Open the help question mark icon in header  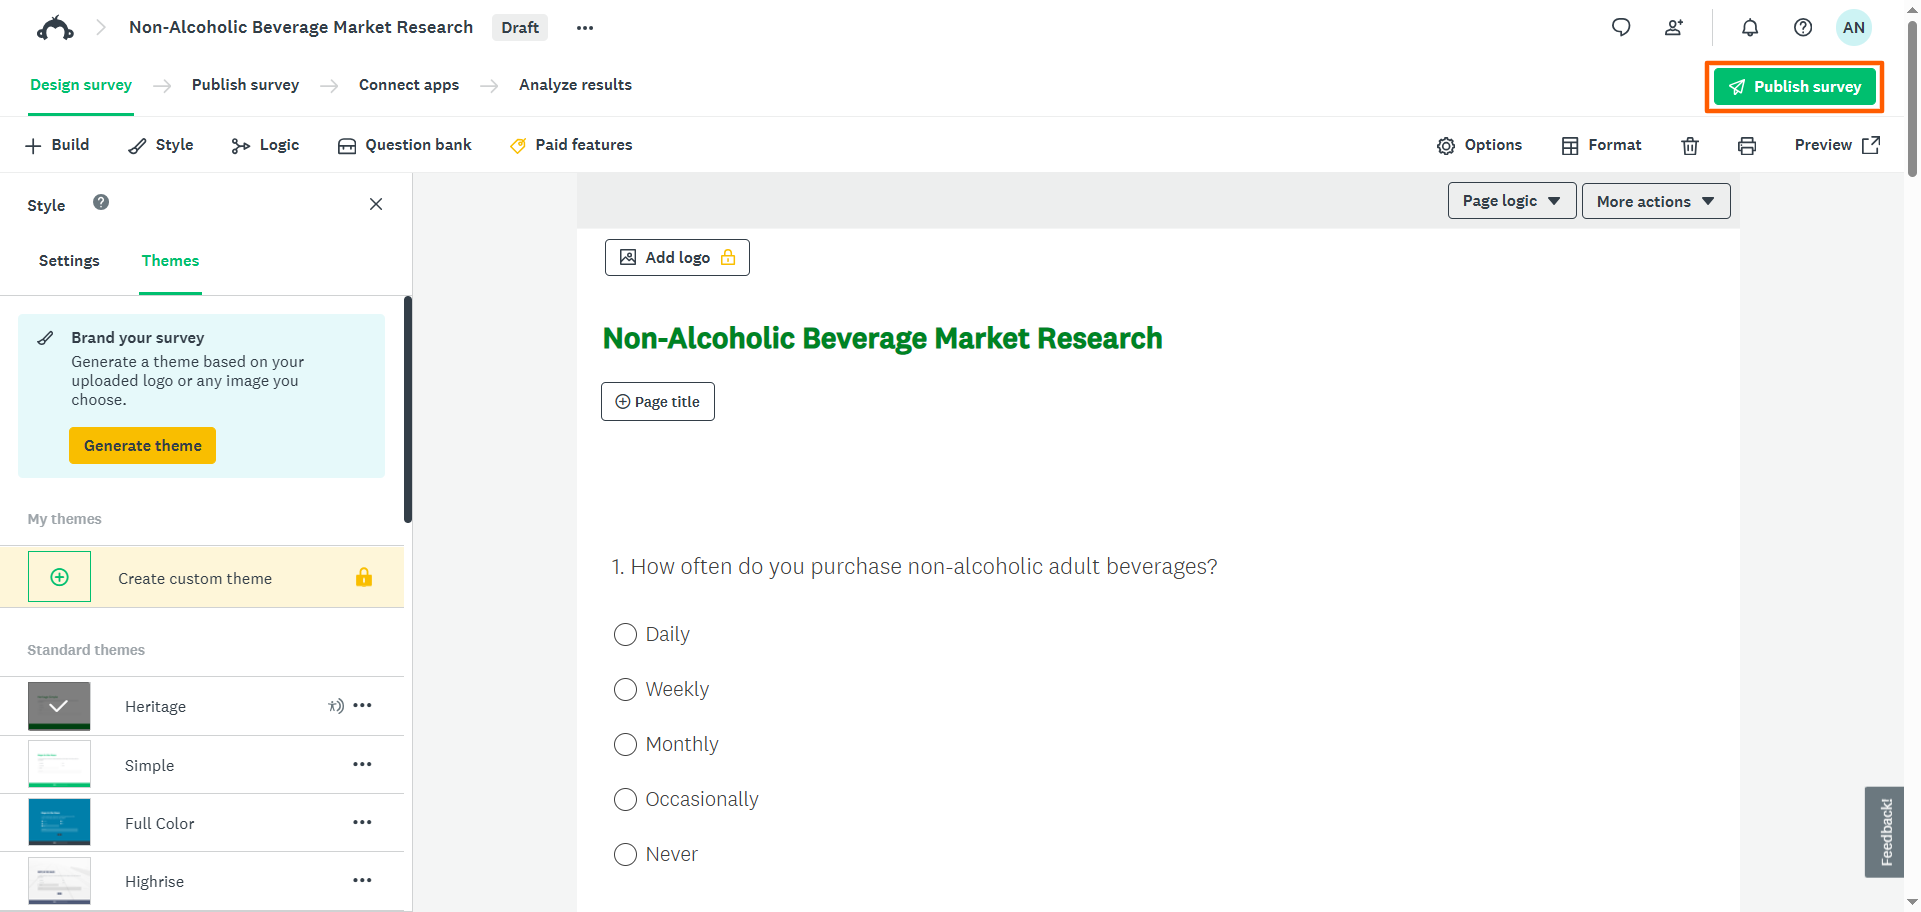click(1803, 28)
